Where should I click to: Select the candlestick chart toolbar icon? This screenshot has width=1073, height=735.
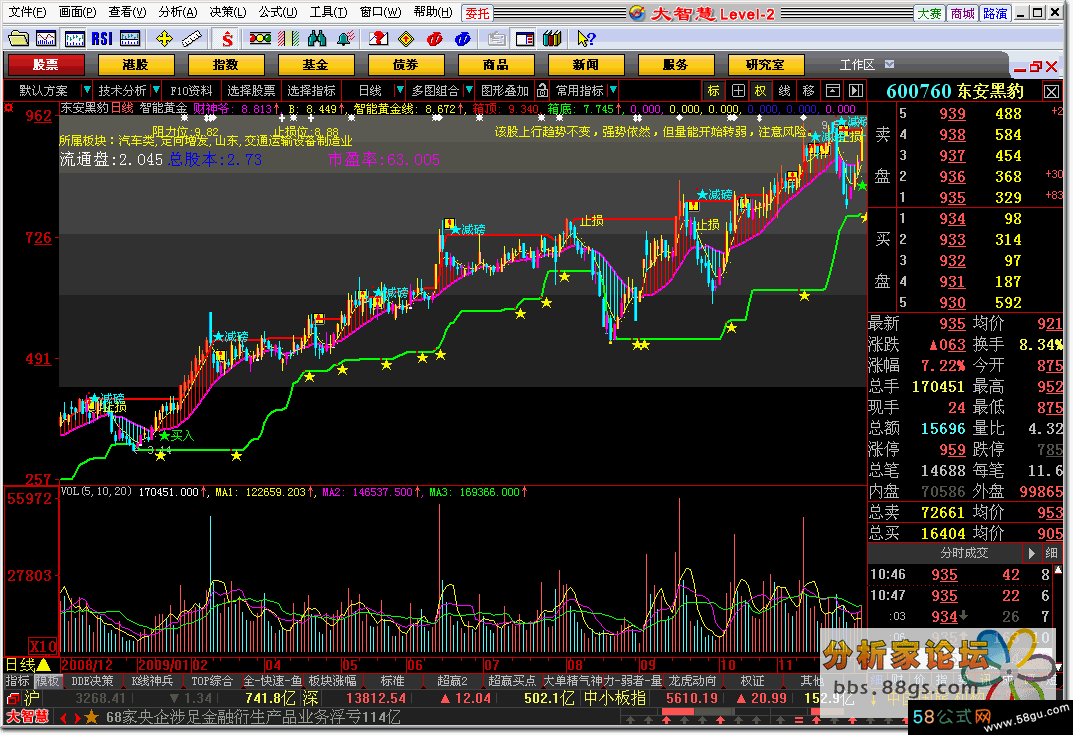[x=74, y=39]
